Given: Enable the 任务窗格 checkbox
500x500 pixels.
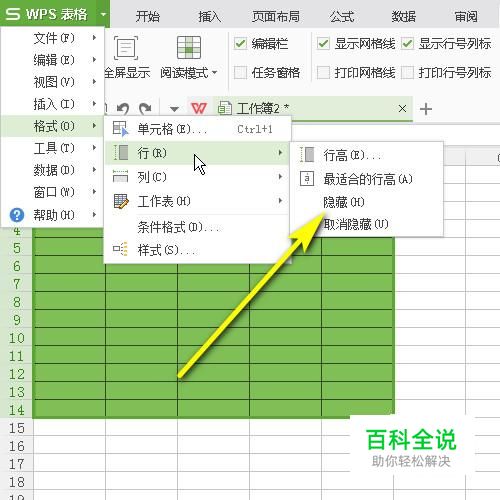Looking at the screenshot, I should coord(240,72).
